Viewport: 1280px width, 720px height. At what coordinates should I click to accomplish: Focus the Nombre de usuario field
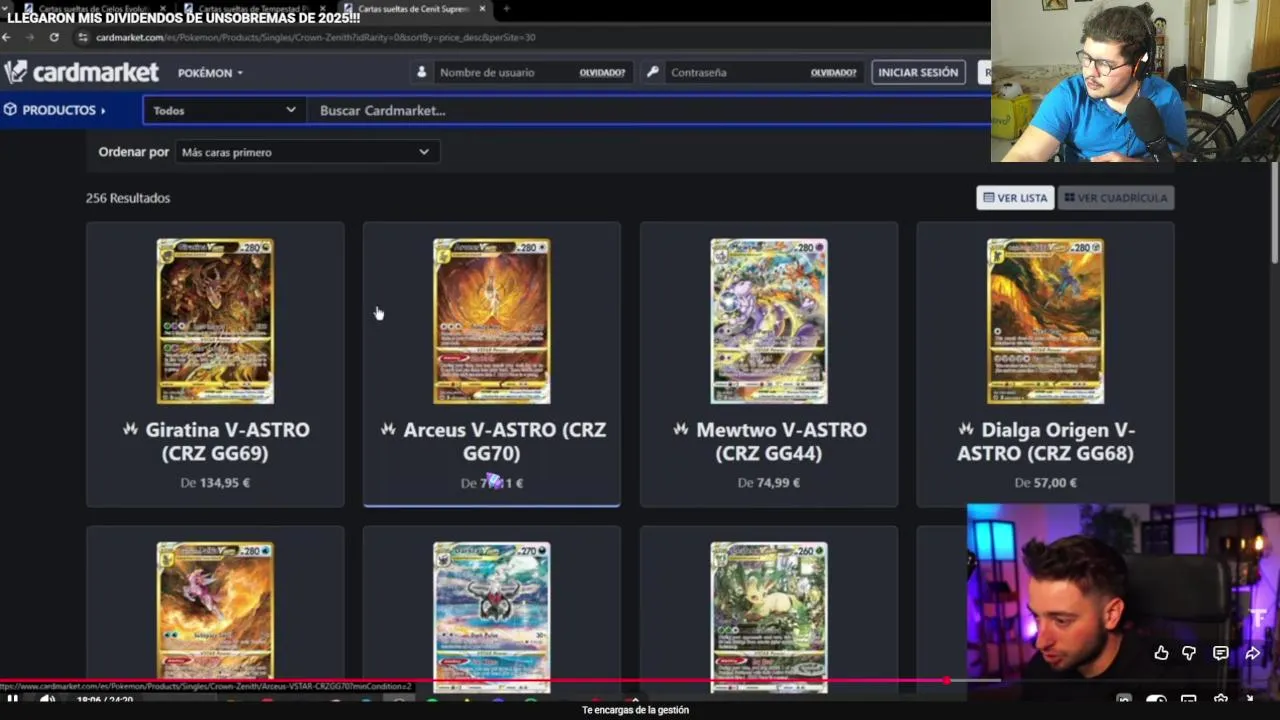pos(505,72)
